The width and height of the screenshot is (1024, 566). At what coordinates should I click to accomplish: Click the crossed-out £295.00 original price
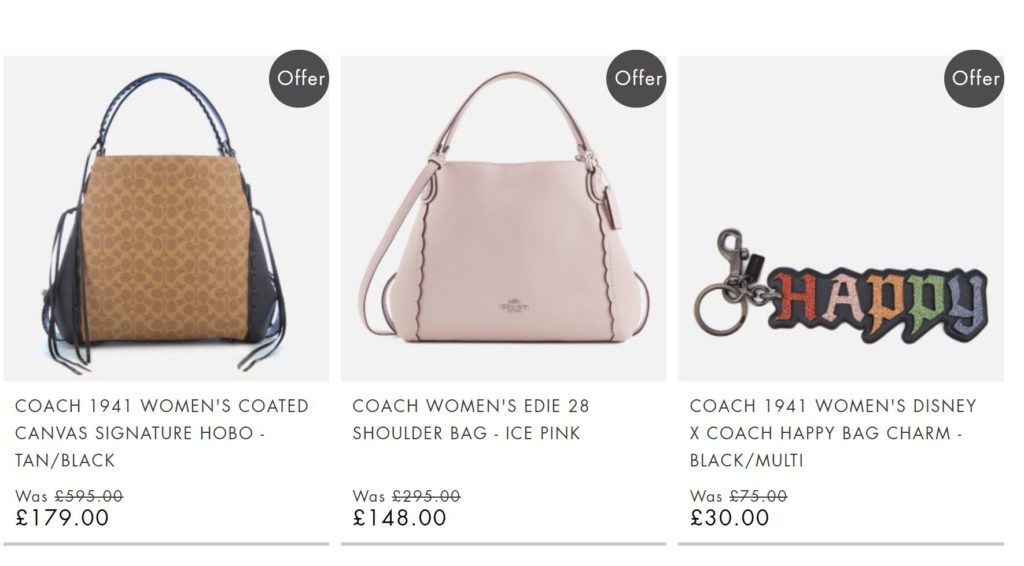coord(426,496)
